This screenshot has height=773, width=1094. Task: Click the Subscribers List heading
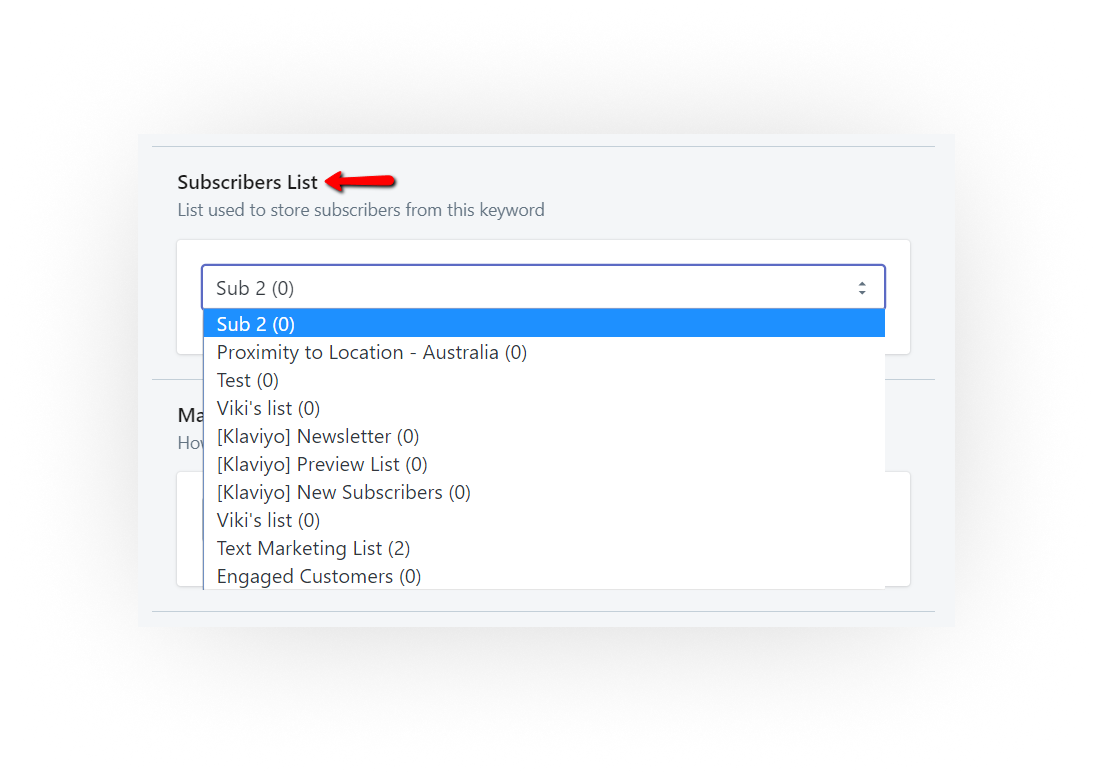coord(247,182)
